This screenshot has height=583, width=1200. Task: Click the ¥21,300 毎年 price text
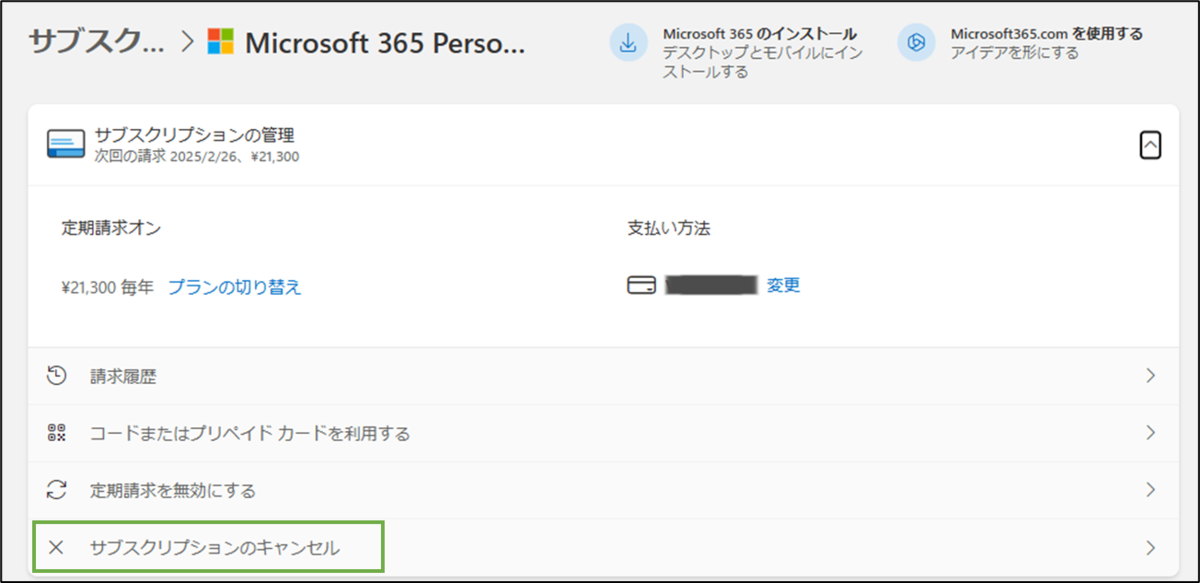(107, 287)
